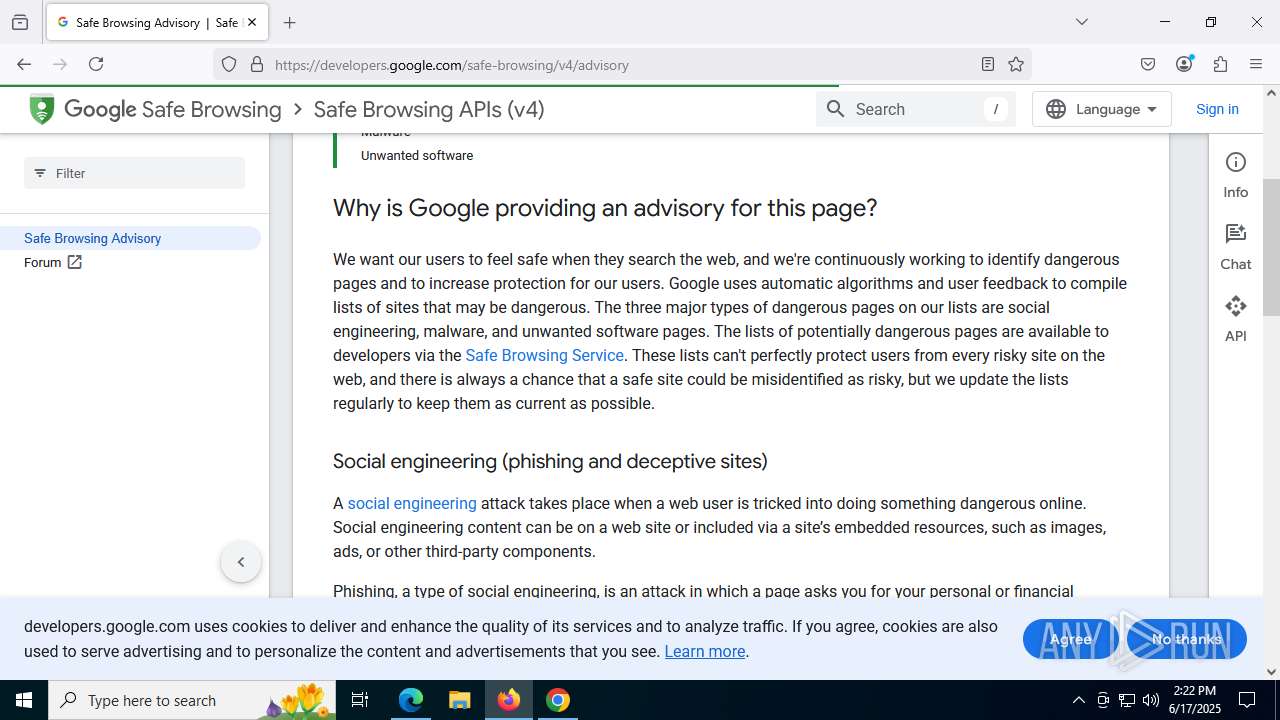Open Save to Pocket icon
The image size is (1280, 720).
coord(1148,64)
